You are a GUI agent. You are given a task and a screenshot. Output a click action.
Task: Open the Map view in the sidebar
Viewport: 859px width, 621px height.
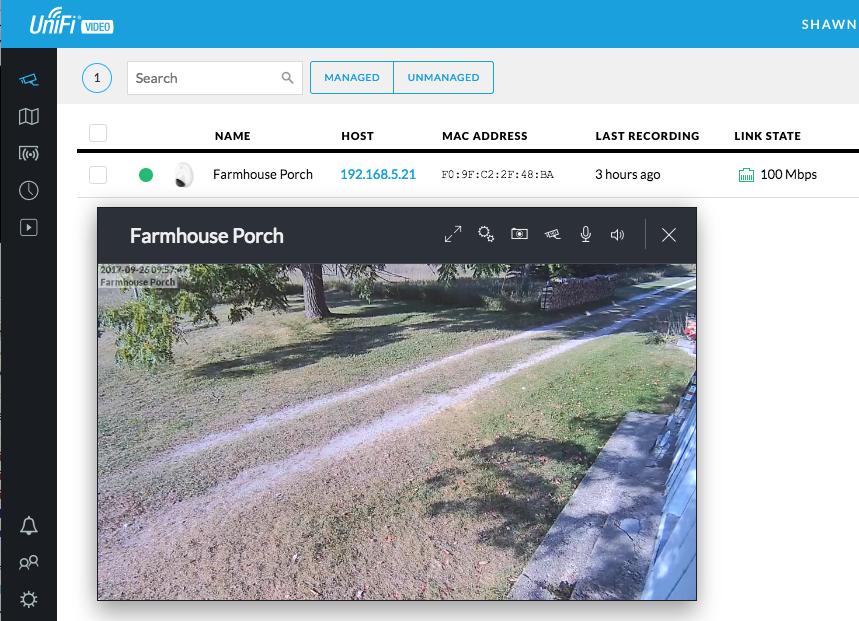click(29, 117)
